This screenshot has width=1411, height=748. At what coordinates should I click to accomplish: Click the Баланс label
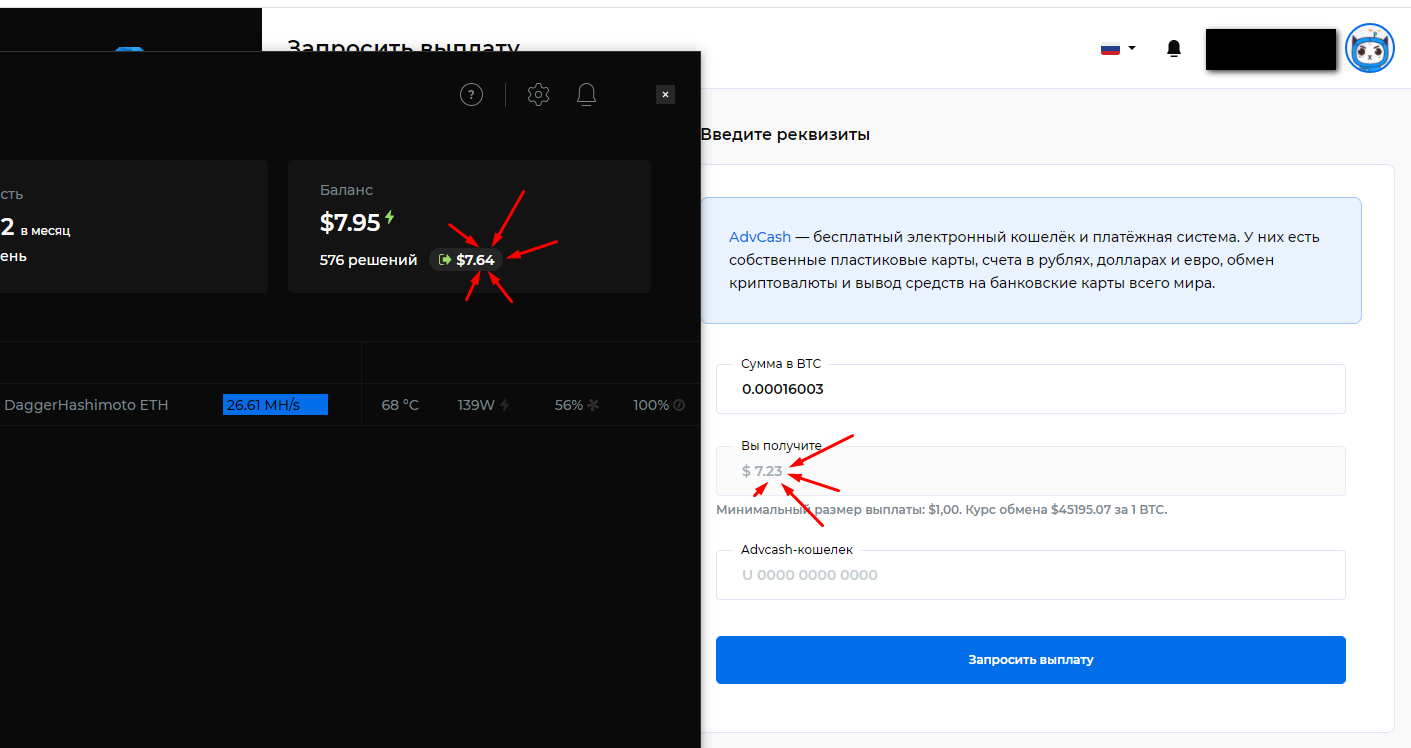tap(346, 190)
